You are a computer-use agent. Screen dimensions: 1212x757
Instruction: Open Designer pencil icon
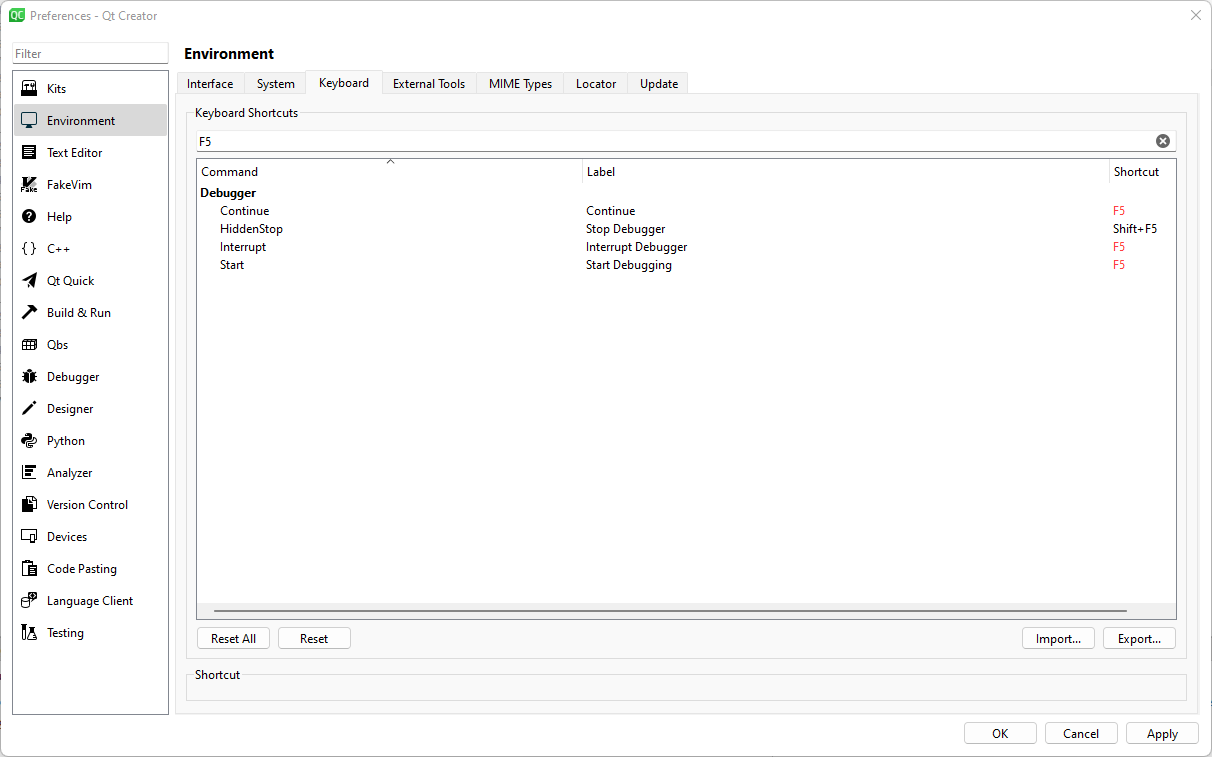[x=29, y=409]
